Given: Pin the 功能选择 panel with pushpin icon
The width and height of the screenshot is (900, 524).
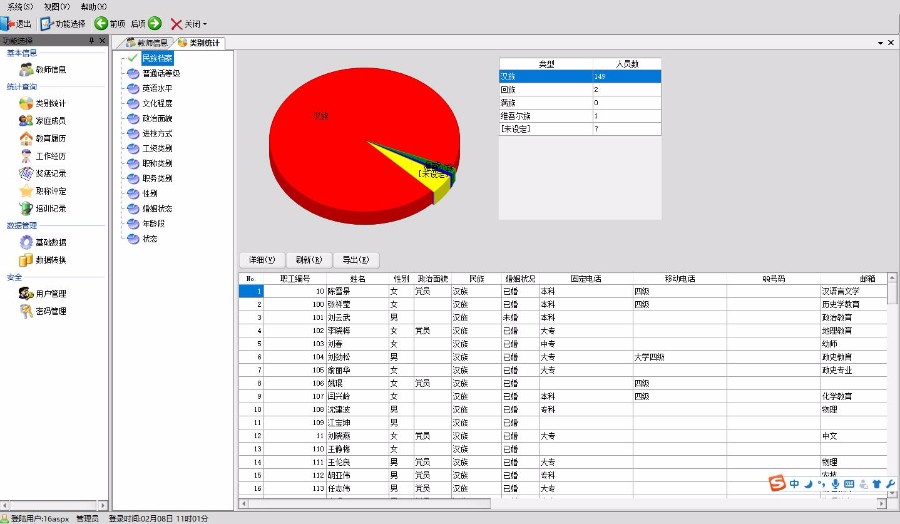Looking at the screenshot, I should pyautogui.click(x=91, y=41).
